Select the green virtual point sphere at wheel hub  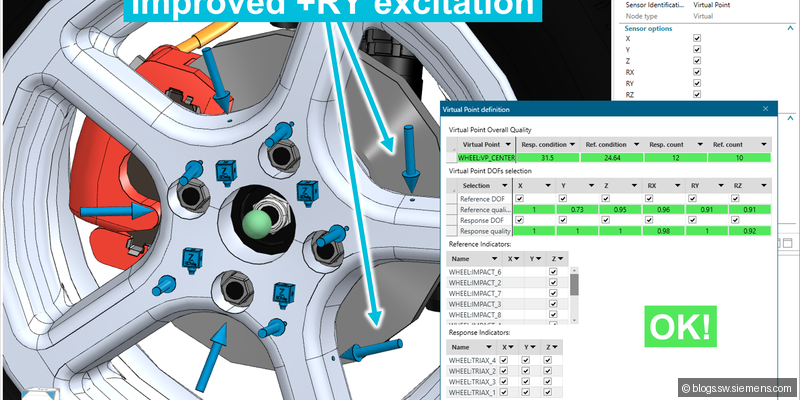pyautogui.click(x=255, y=222)
